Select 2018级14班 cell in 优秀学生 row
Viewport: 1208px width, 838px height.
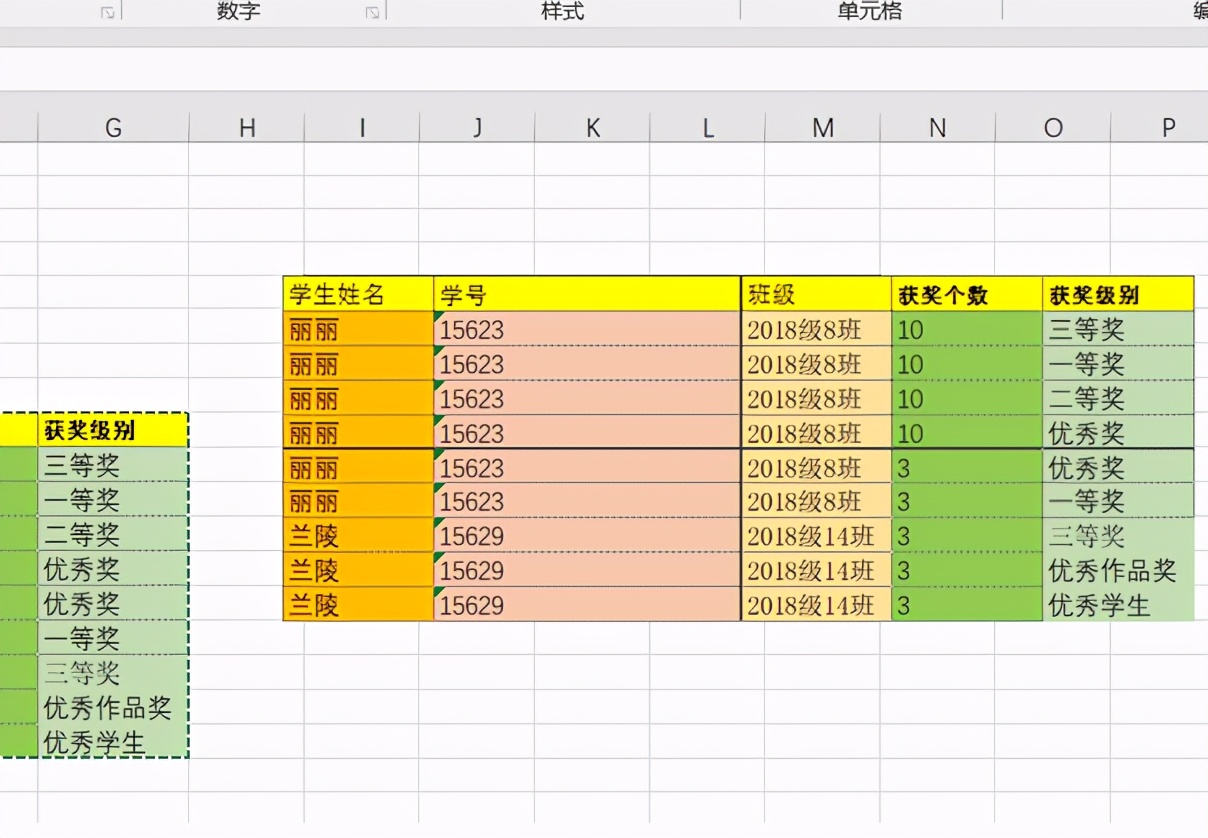tap(816, 604)
